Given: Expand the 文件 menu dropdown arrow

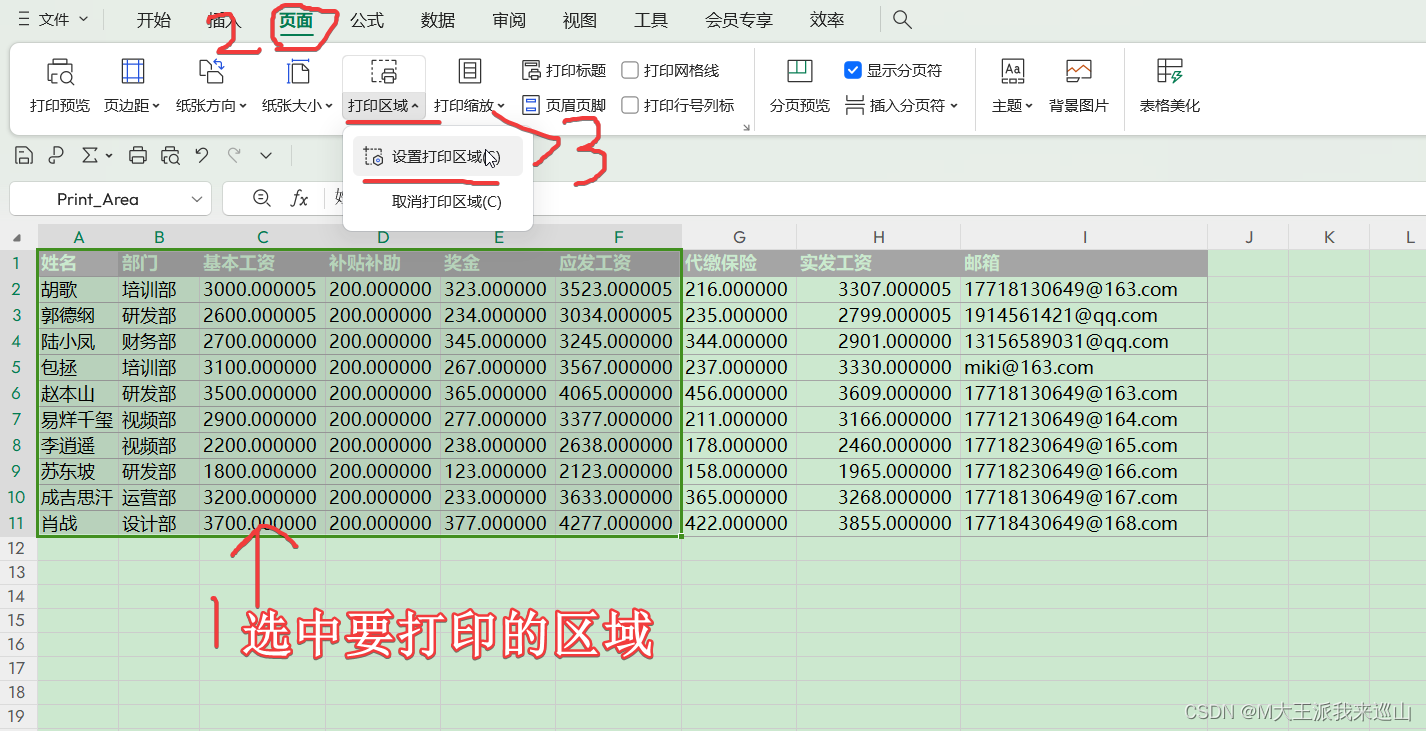Looking at the screenshot, I should click(x=83, y=19).
